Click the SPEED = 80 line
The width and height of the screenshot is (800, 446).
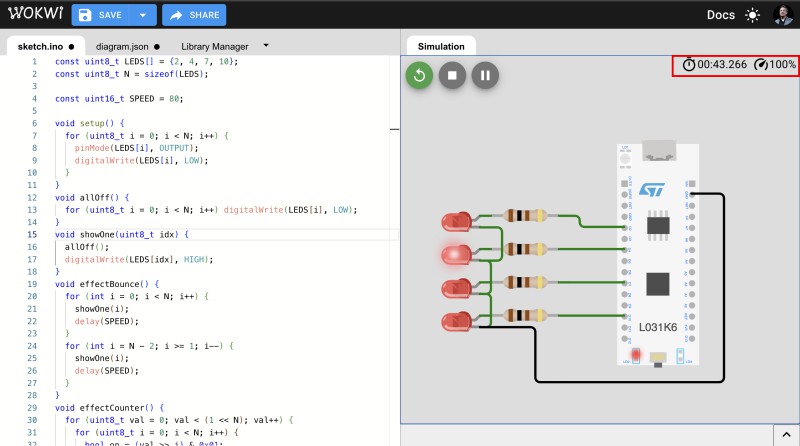tap(119, 98)
